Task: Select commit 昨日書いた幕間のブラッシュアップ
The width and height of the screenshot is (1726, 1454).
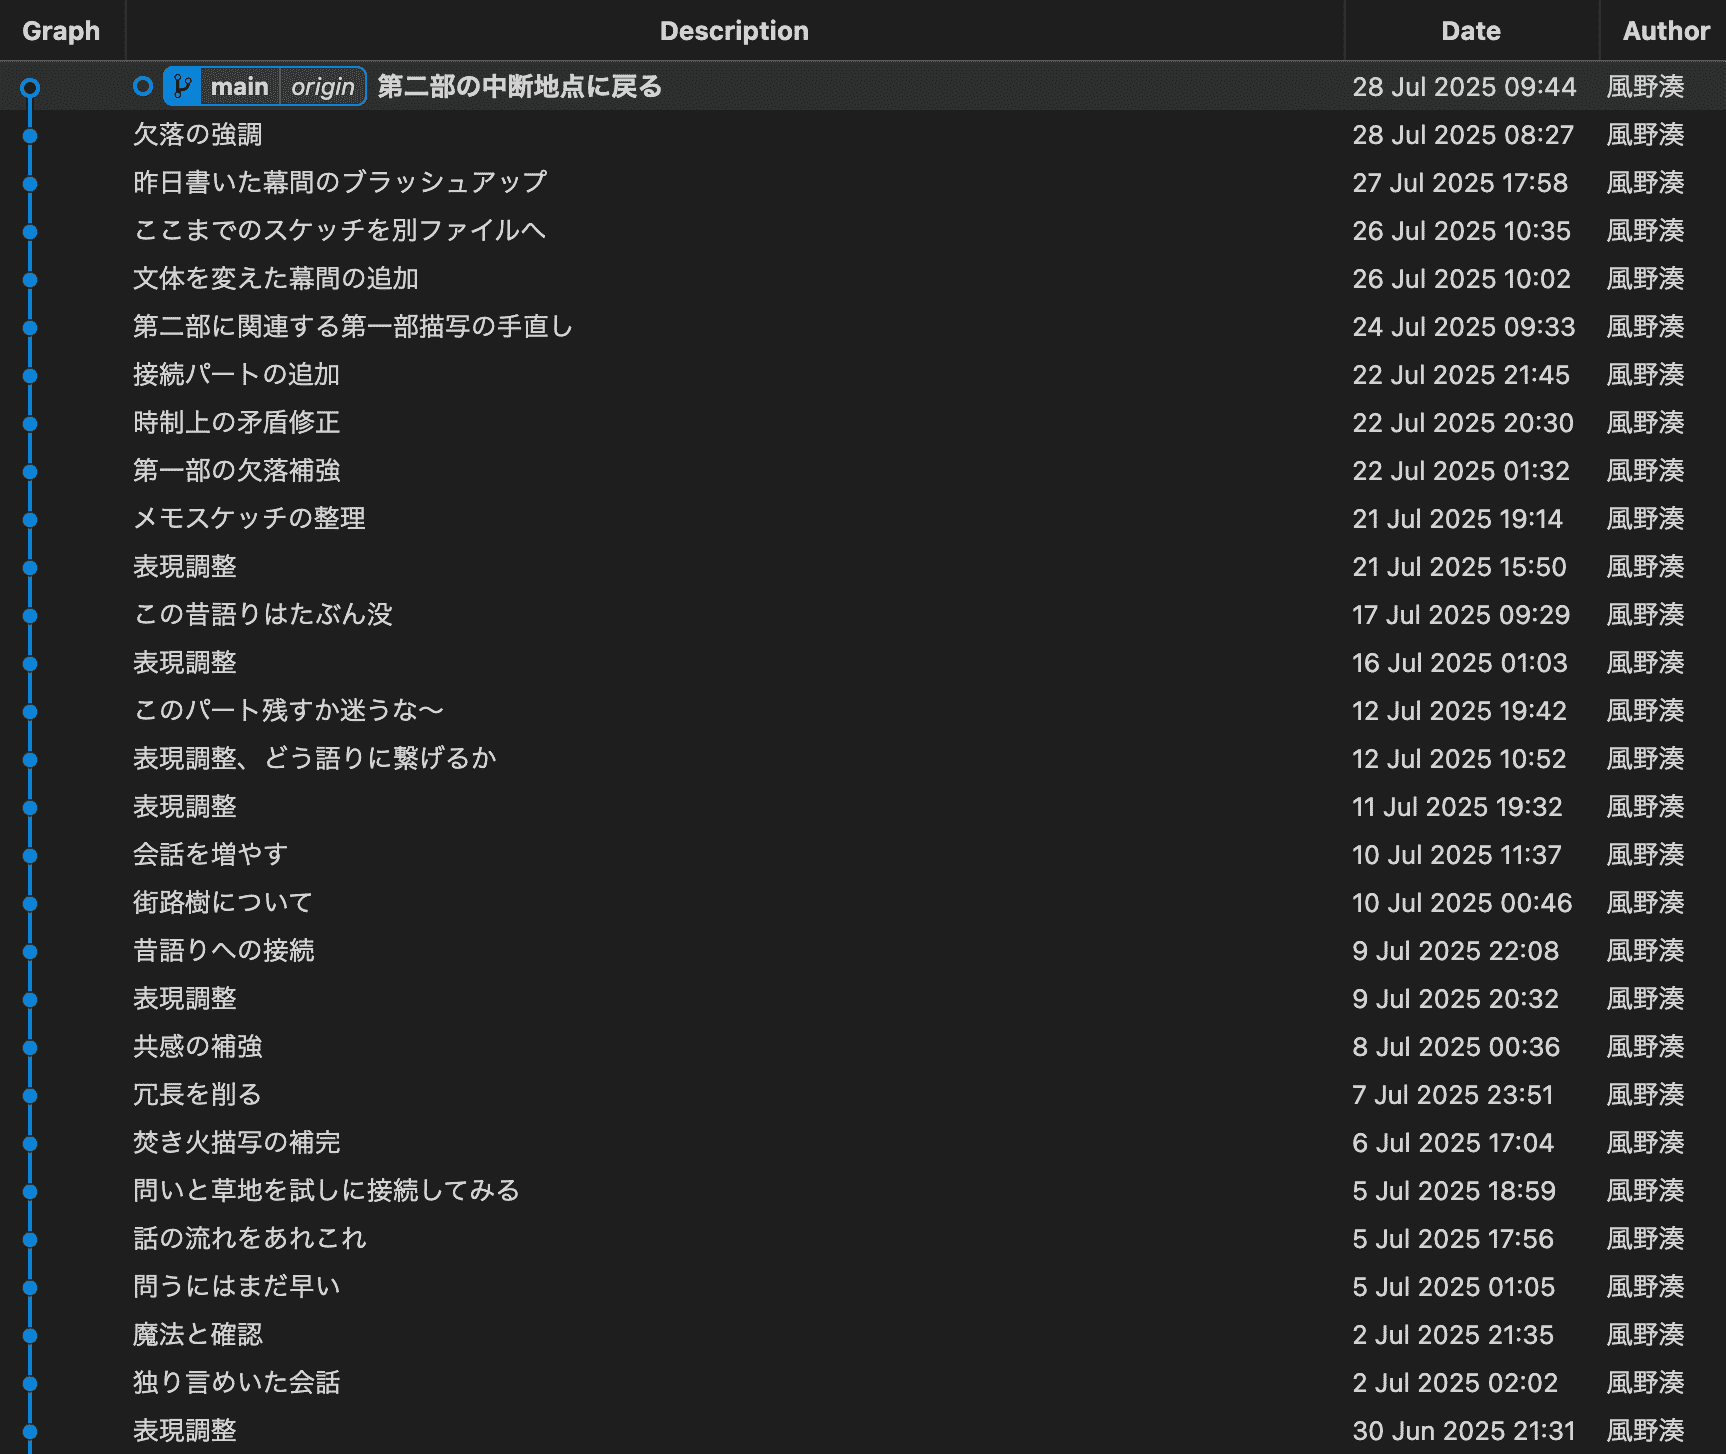Action: click(340, 183)
